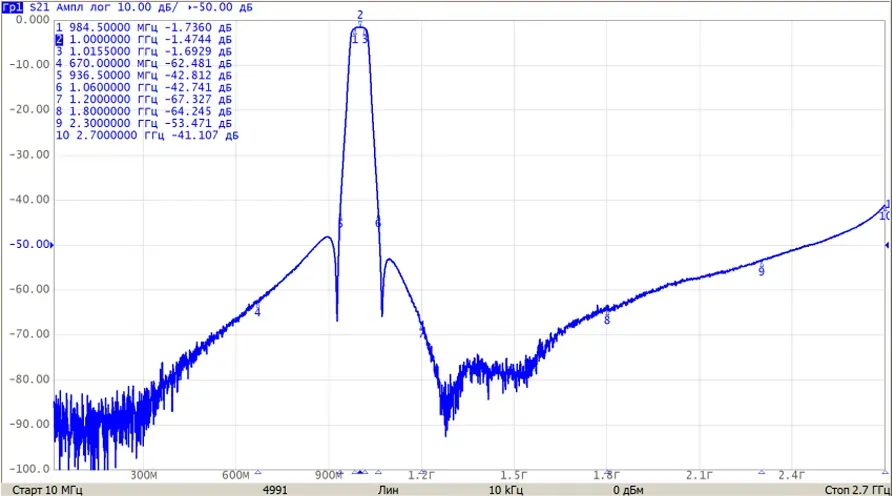The height and width of the screenshot is (496, 893).
Task: Click the active marker 2 filled triangle on the frequency axis
Action: (x=360, y=472)
